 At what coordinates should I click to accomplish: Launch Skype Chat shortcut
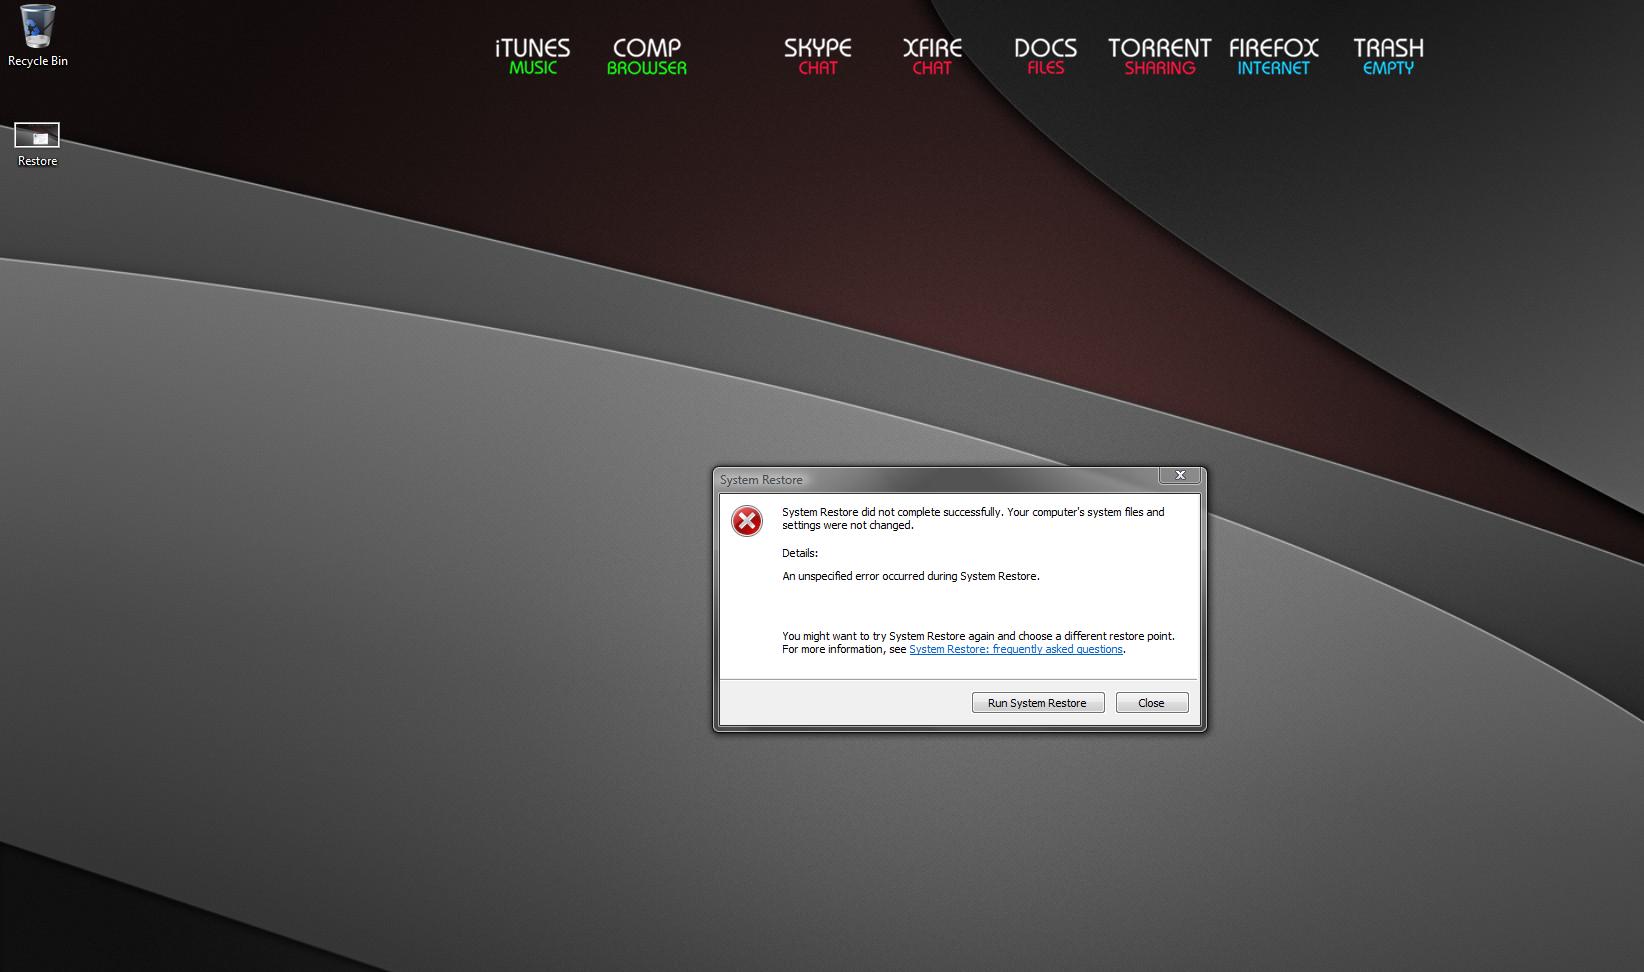tap(817, 57)
